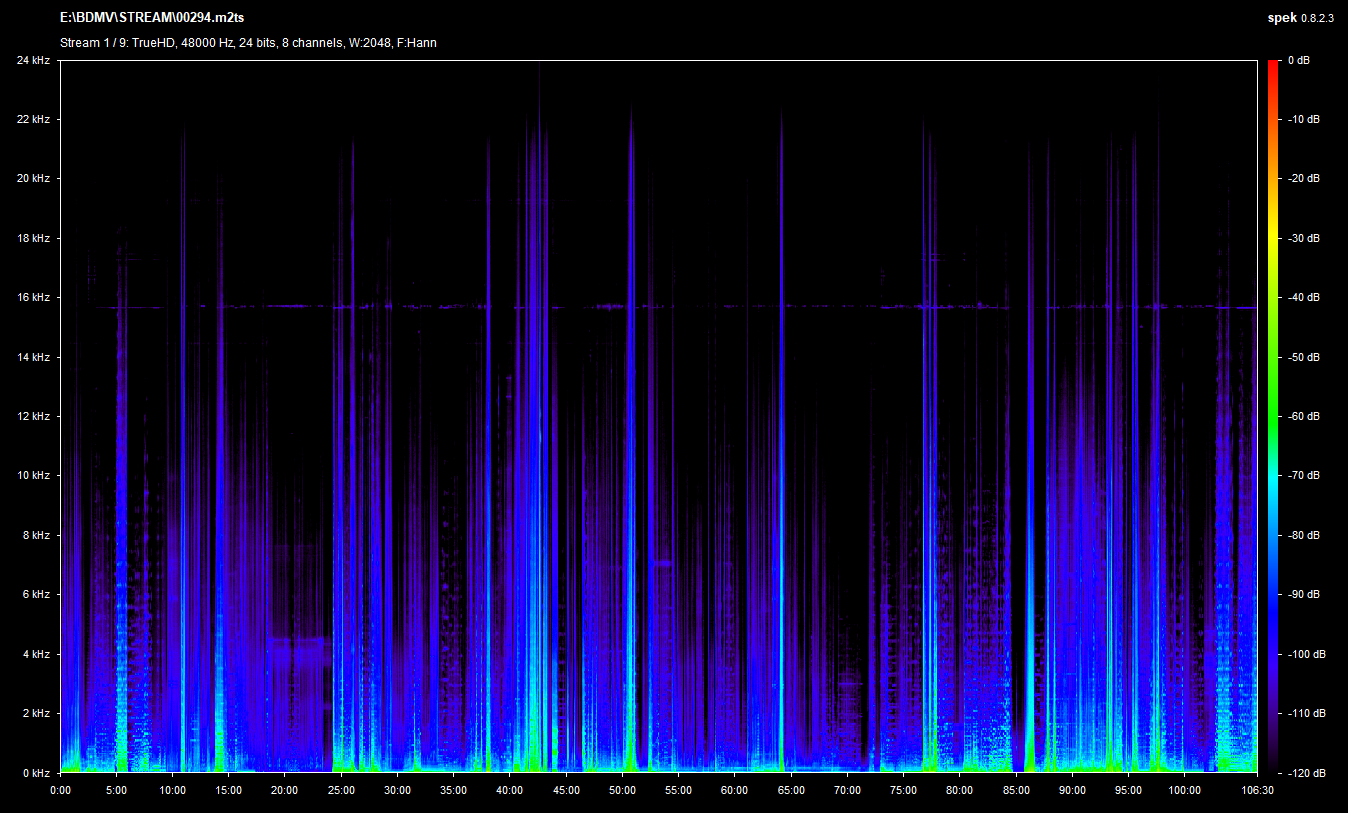The image size is (1348, 813).
Task: Click the 0:00 start time marker
Action: [60, 790]
